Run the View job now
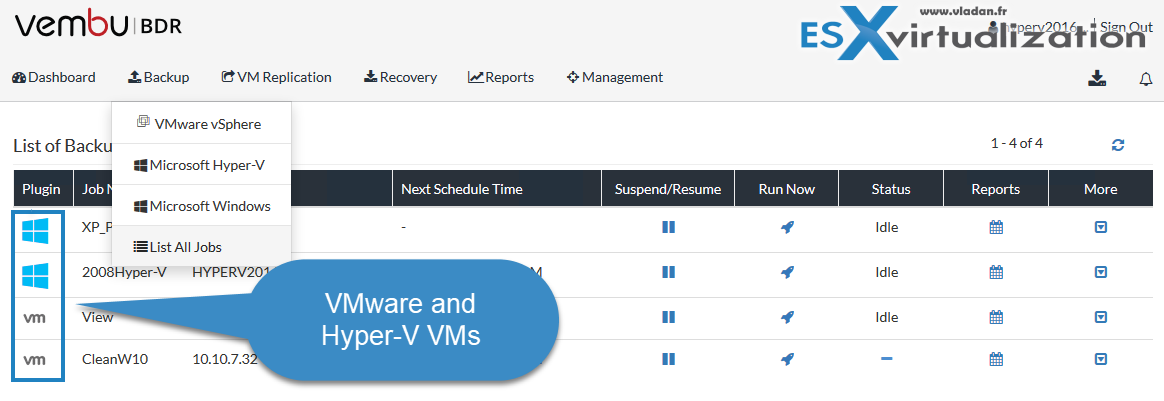The height and width of the screenshot is (401, 1164). pos(787,317)
